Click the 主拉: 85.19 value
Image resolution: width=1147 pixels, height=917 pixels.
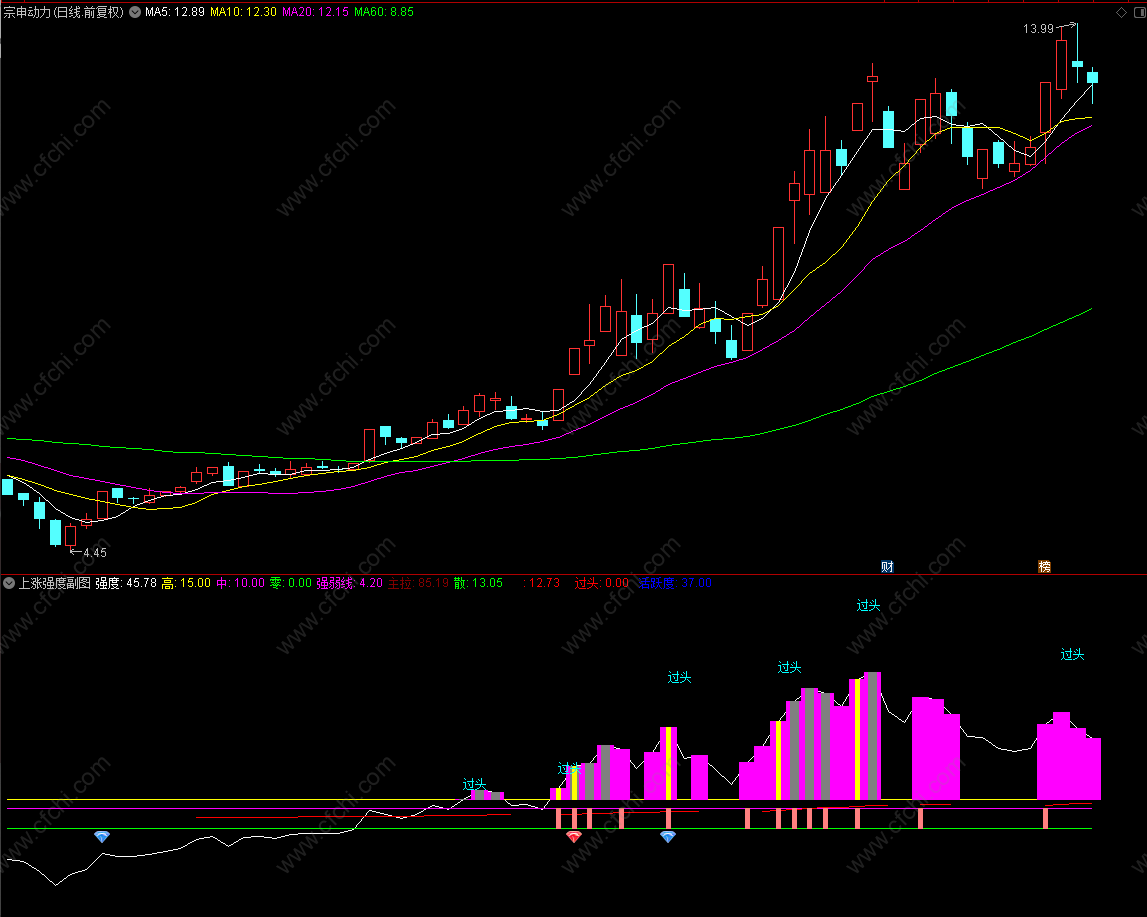pyautogui.click(x=418, y=583)
